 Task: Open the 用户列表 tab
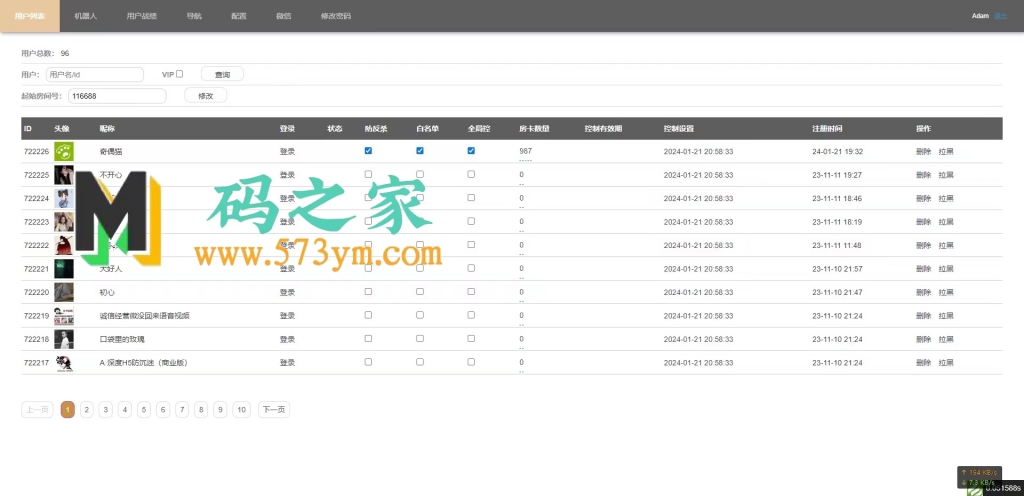pyautogui.click(x=30, y=16)
